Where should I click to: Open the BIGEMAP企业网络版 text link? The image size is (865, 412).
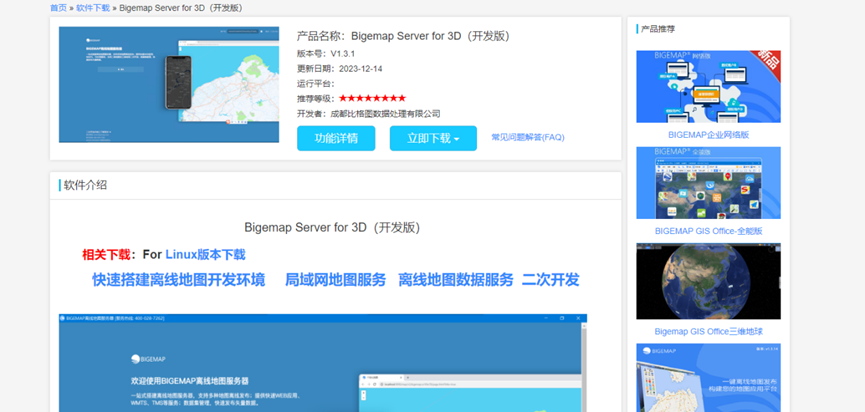click(x=708, y=135)
